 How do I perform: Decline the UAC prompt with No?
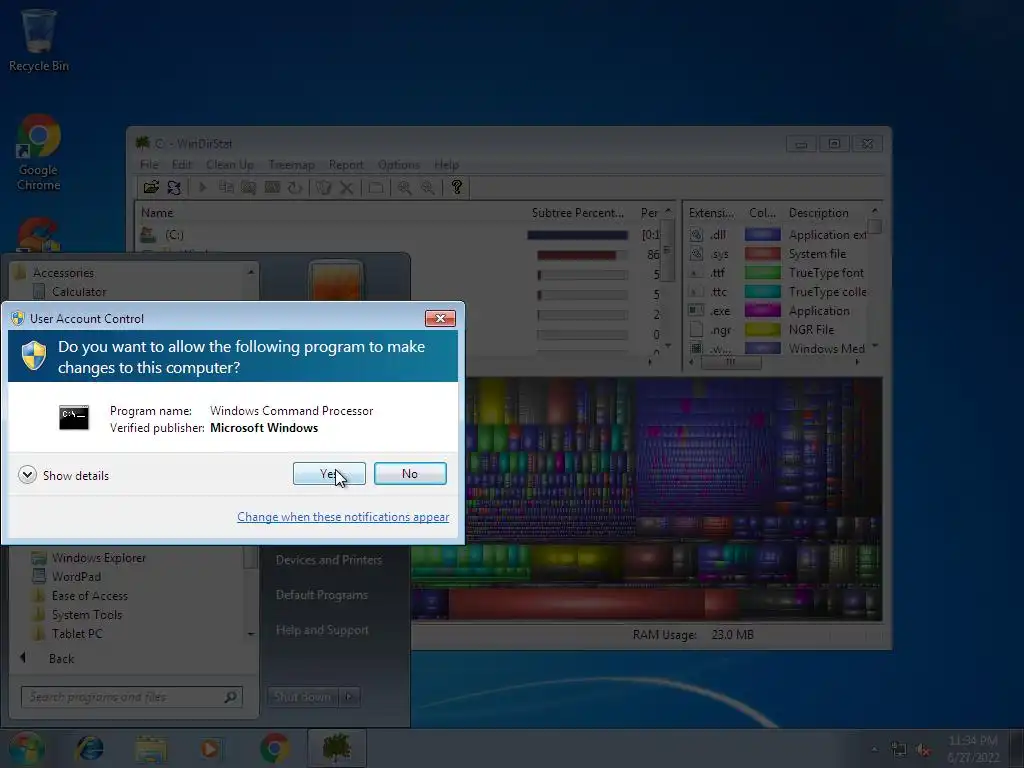(x=410, y=473)
